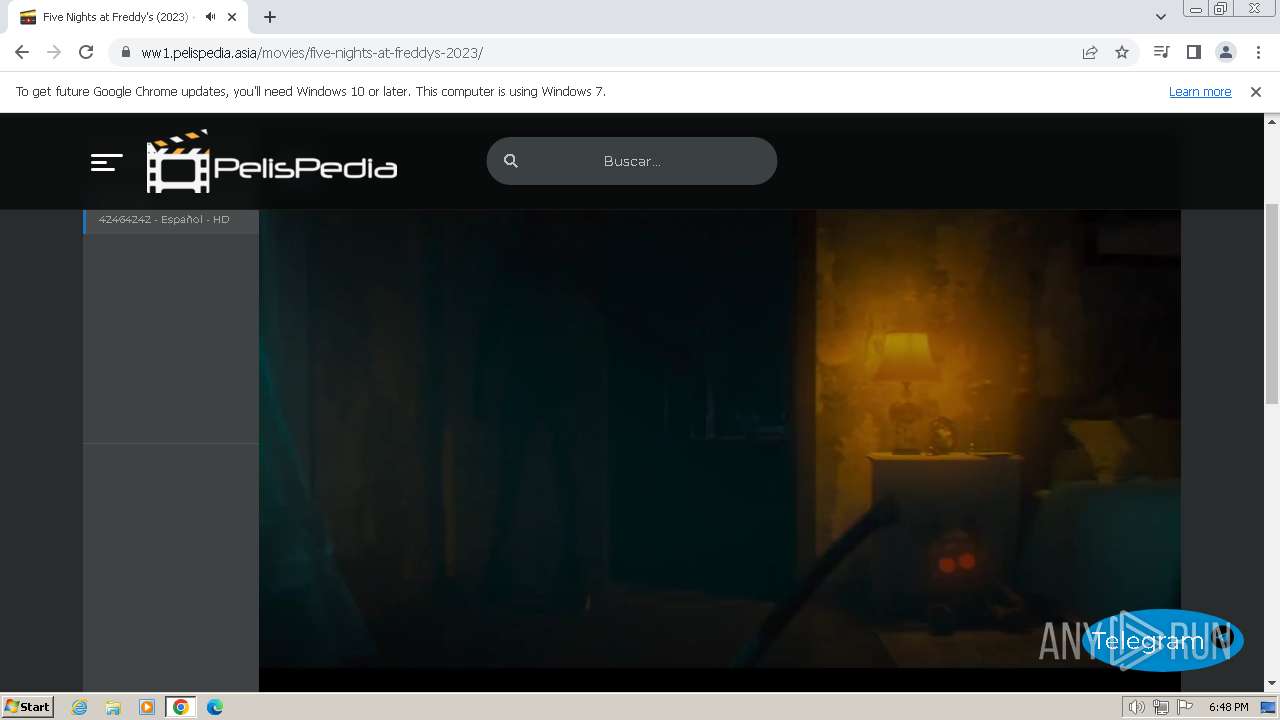Open the network tray icon
The image size is (1280, 720).
tap(1161, 707)
